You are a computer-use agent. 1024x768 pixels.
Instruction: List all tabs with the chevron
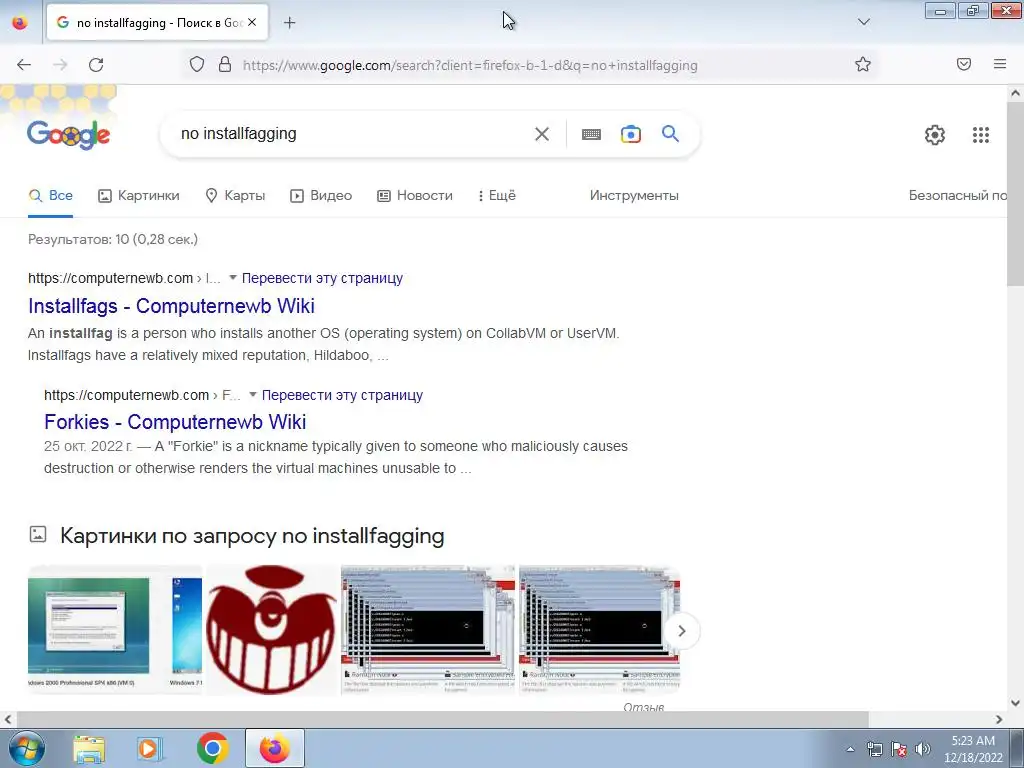tap(863, 22)
